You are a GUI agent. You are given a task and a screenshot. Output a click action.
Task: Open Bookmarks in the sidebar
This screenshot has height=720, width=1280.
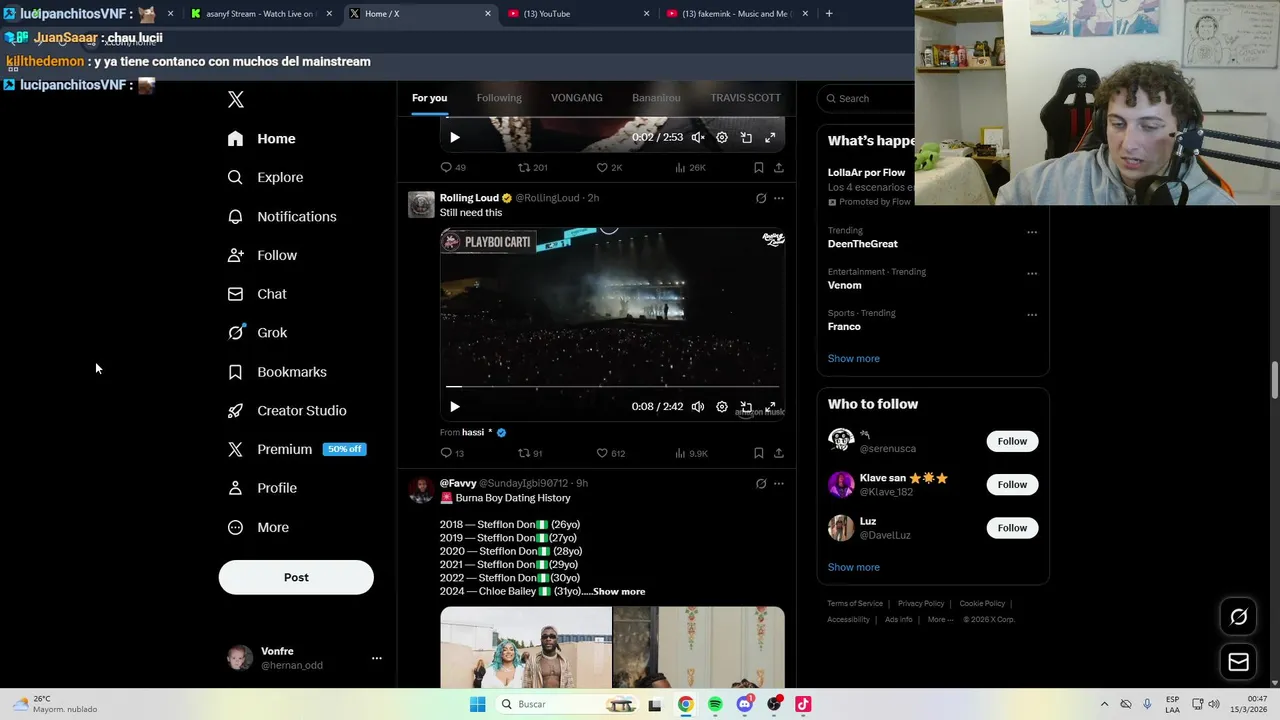coord(277,372)
